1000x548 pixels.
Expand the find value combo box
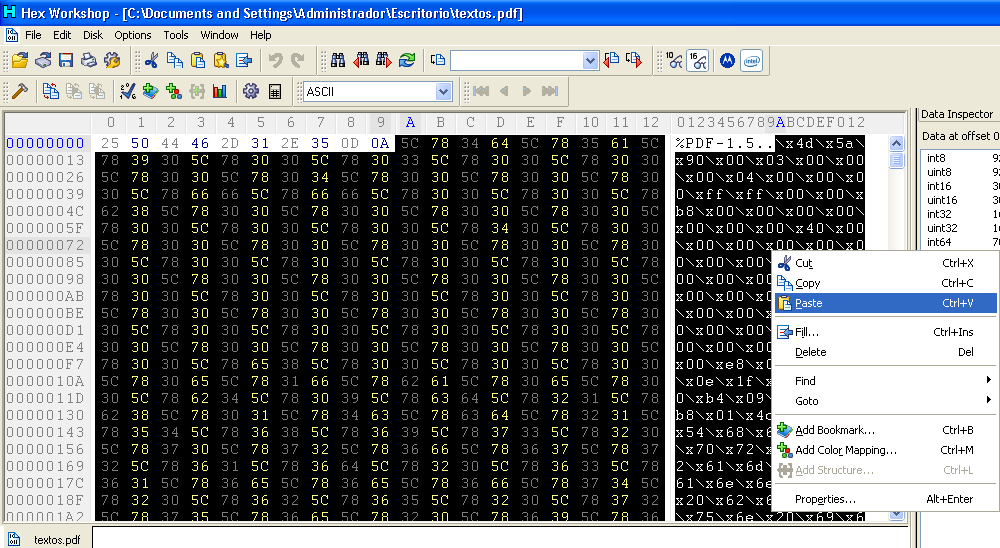pos(590,61)
